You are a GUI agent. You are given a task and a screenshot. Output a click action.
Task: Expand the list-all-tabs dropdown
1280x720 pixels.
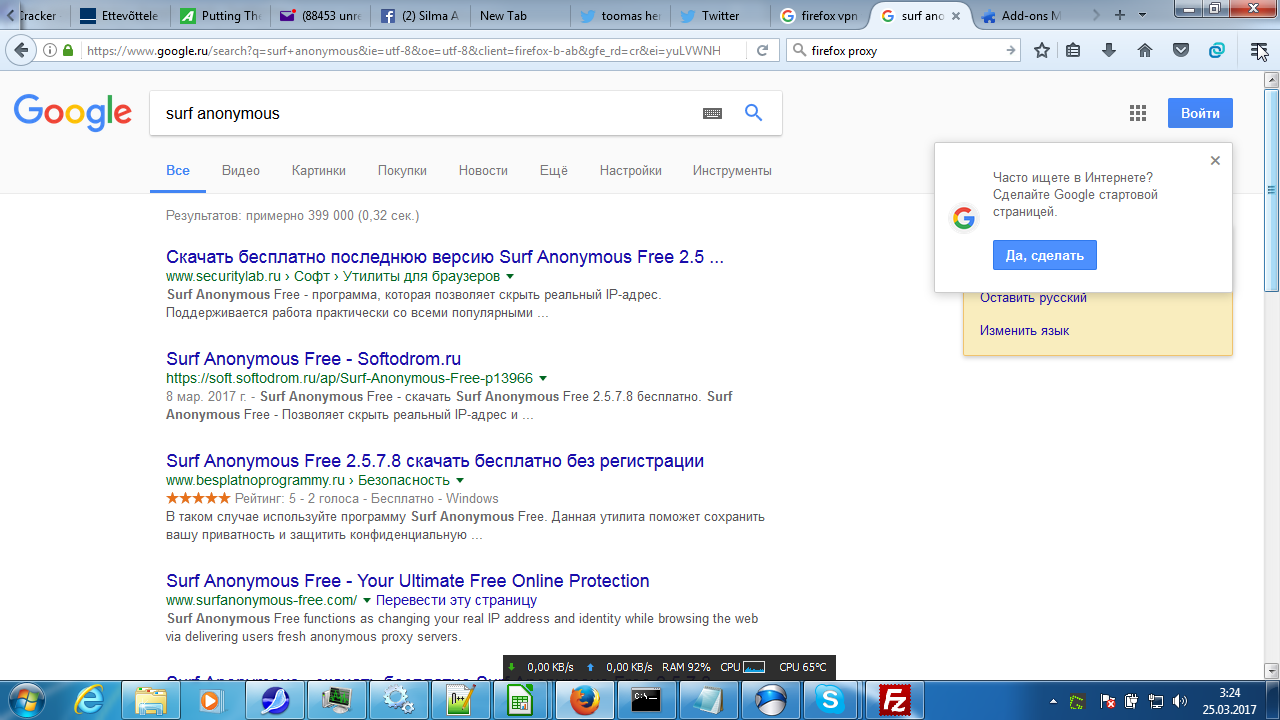click(1142, 15)
